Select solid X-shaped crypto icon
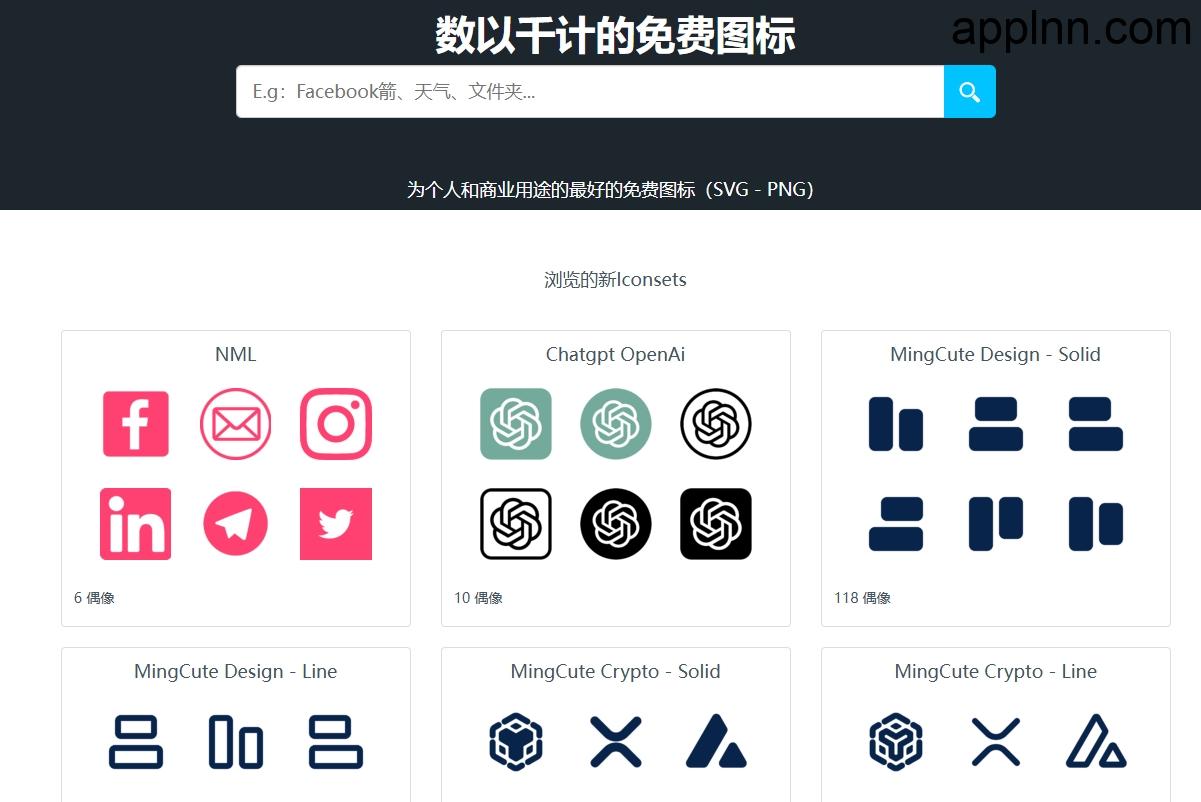The width and height of the screenshot is (1201, 802). pyautogui.click(x=616, y=742)
